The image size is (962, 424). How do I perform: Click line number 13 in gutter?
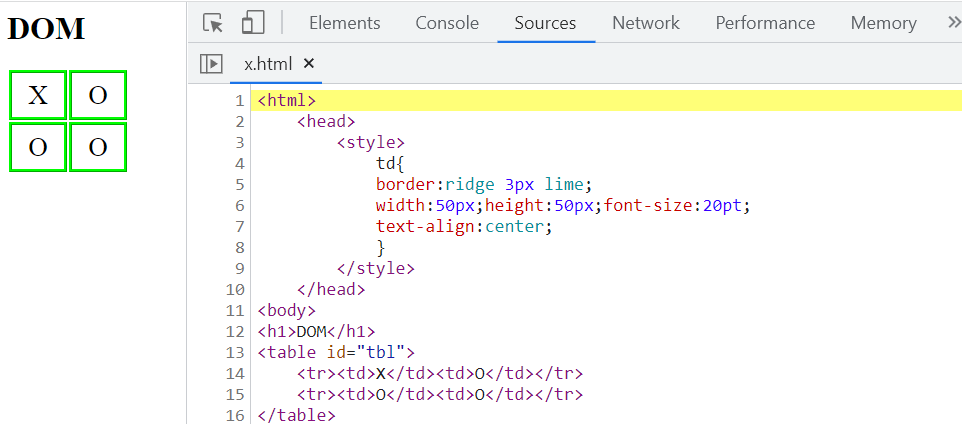coord(235,352)
